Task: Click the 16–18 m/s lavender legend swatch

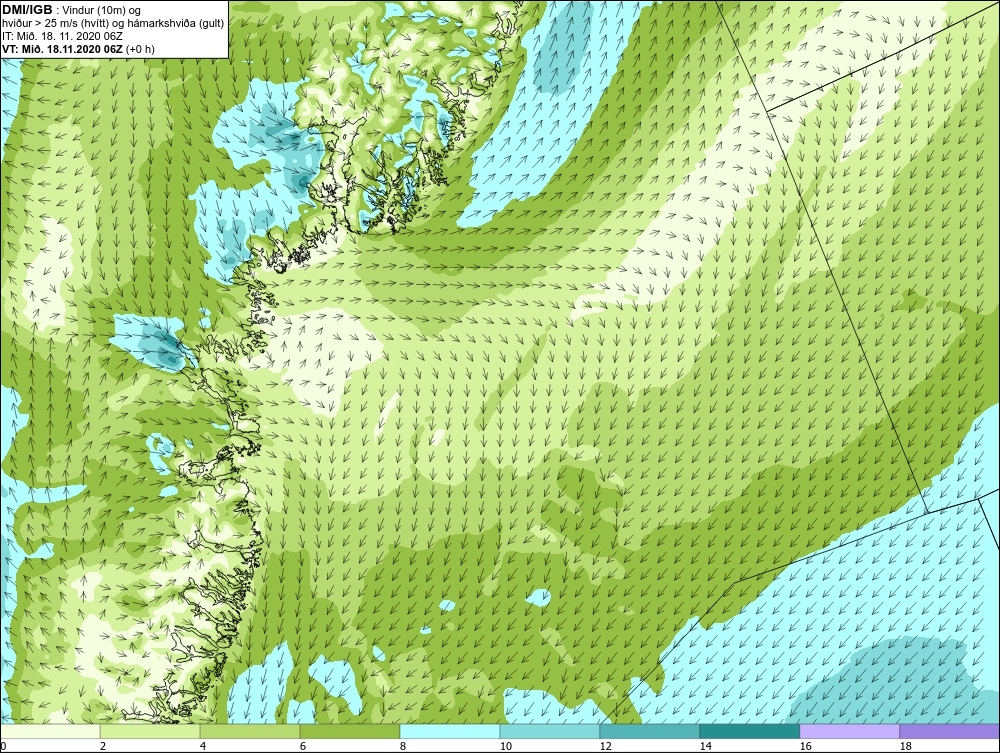Action: point(849,731)
